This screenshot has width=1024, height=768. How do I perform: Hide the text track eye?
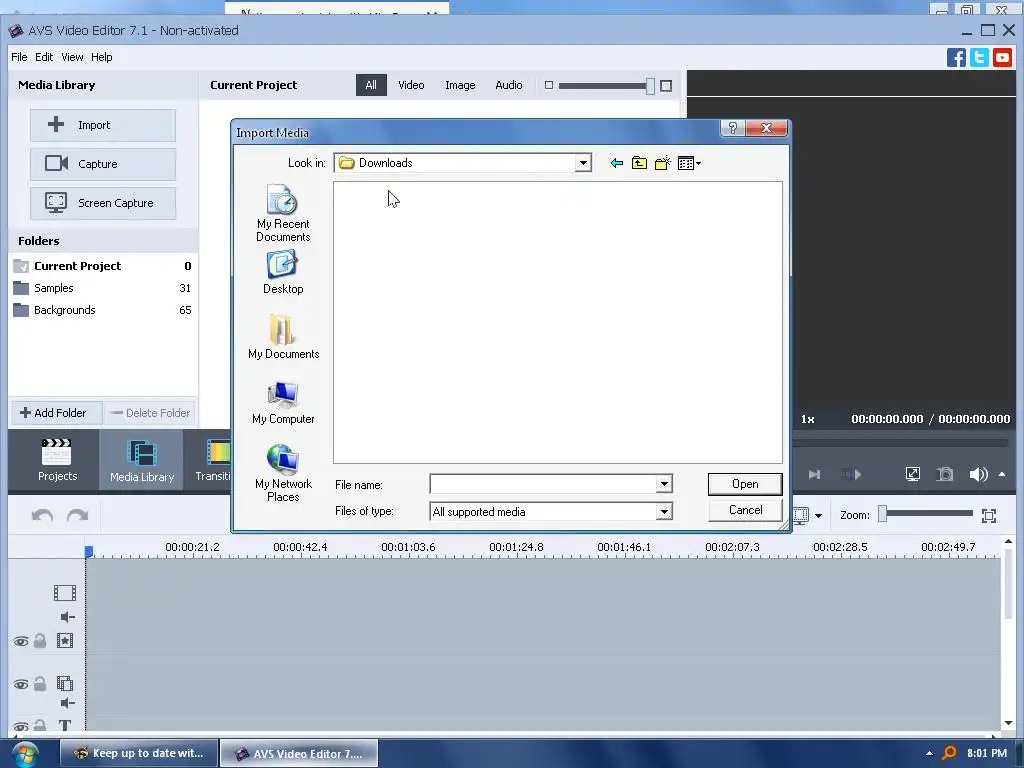pyautogui.click(x=20, y=726)
